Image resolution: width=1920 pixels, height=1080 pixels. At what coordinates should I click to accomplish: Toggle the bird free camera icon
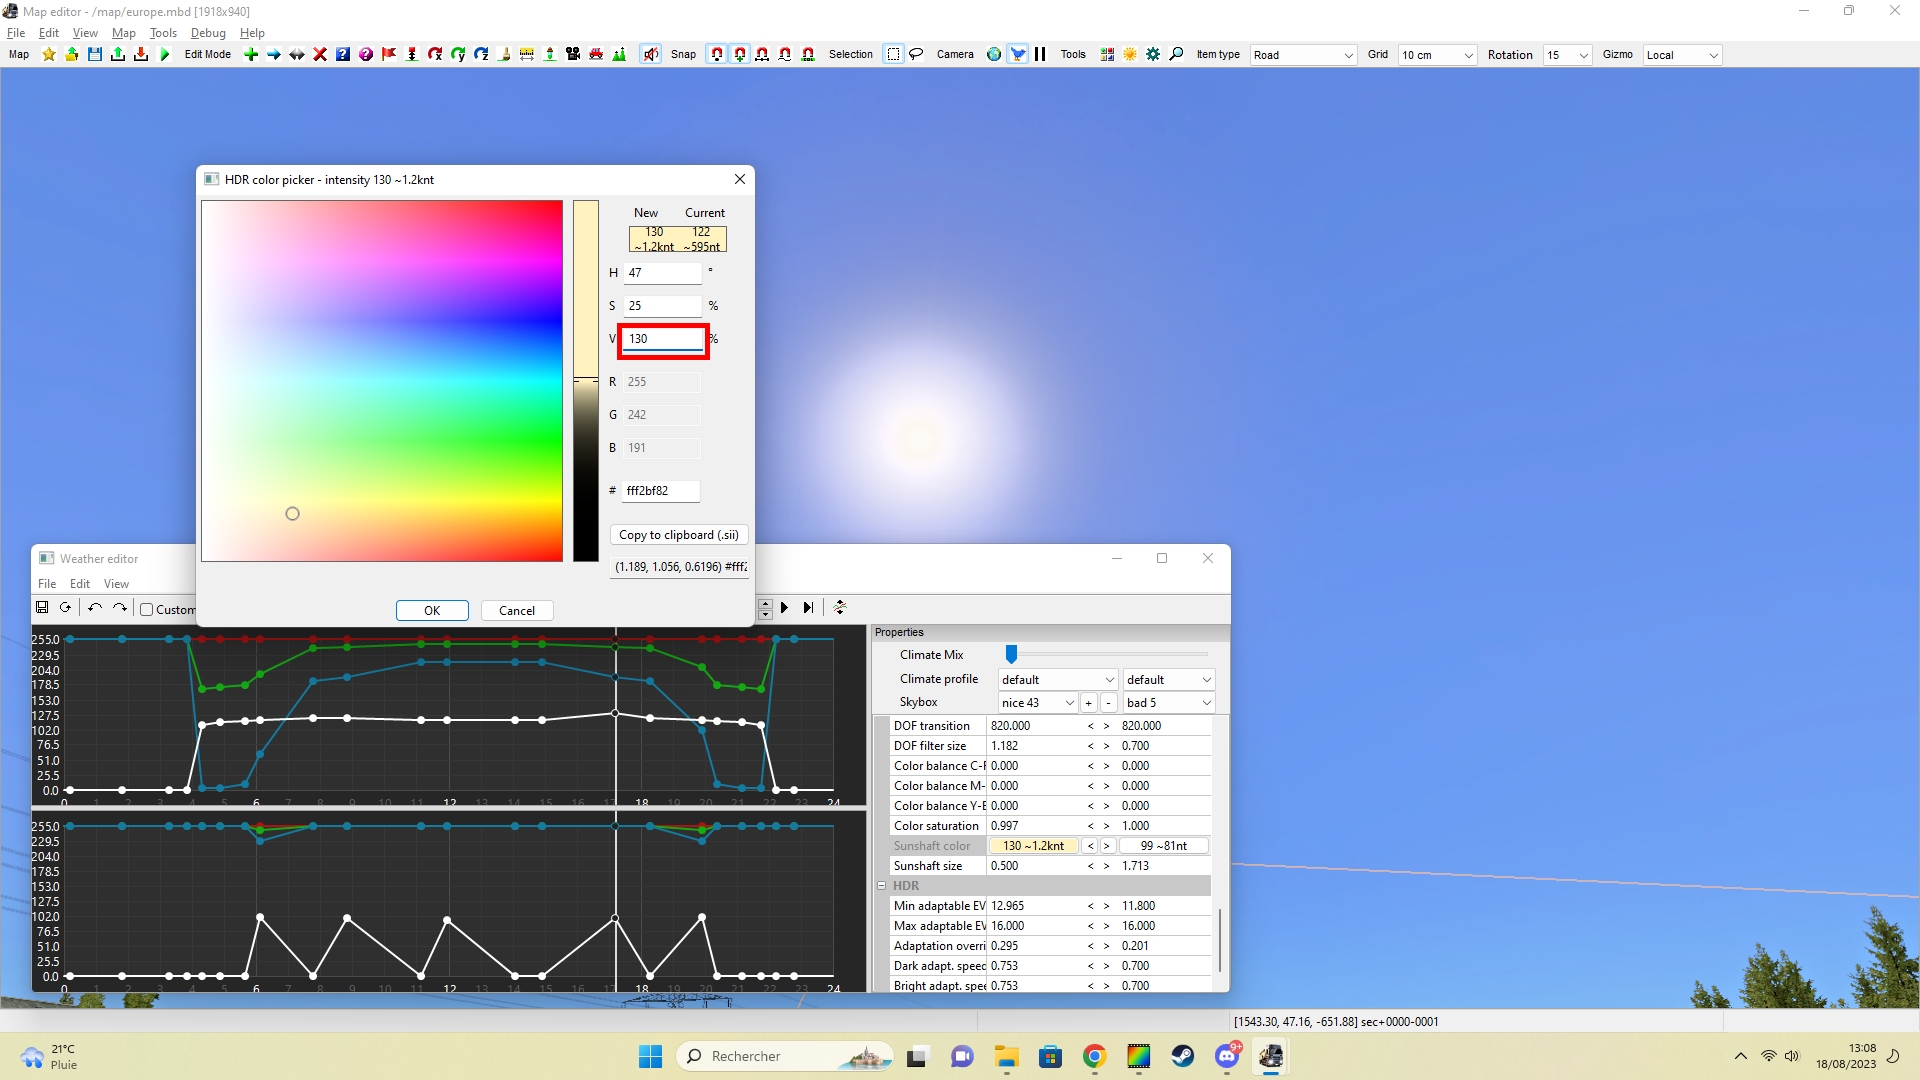(1018, 55)
